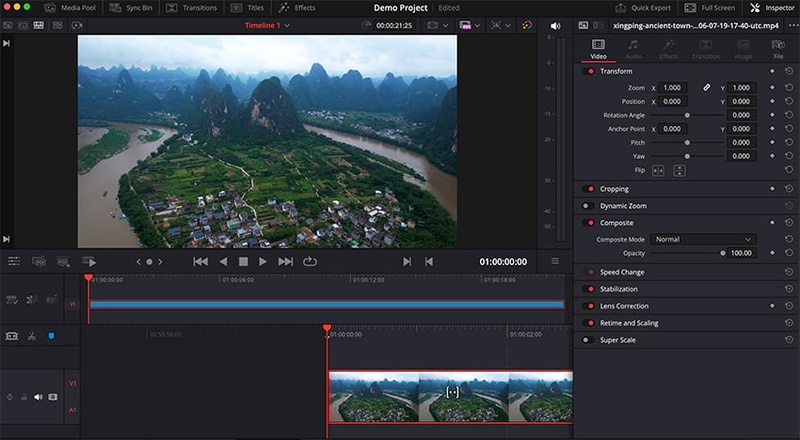Screen dimensions: 800x440
Task: Jump to previous edit marker button
Action: (429, 261)
